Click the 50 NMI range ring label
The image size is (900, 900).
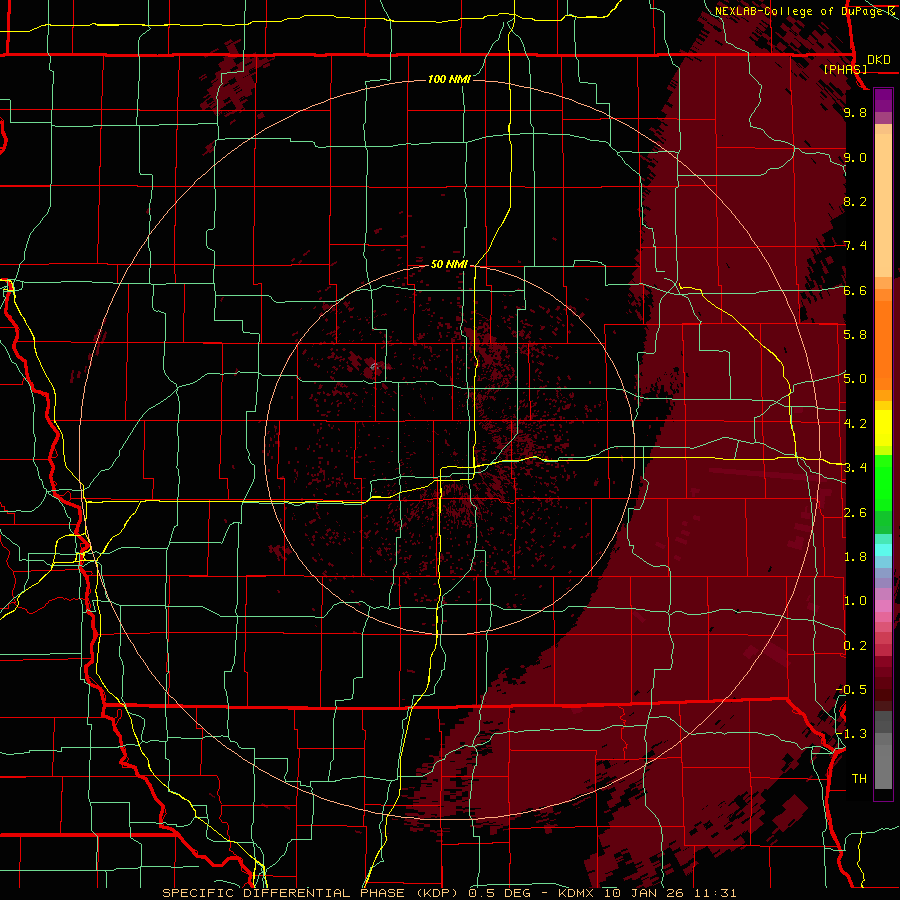point(449,264)
